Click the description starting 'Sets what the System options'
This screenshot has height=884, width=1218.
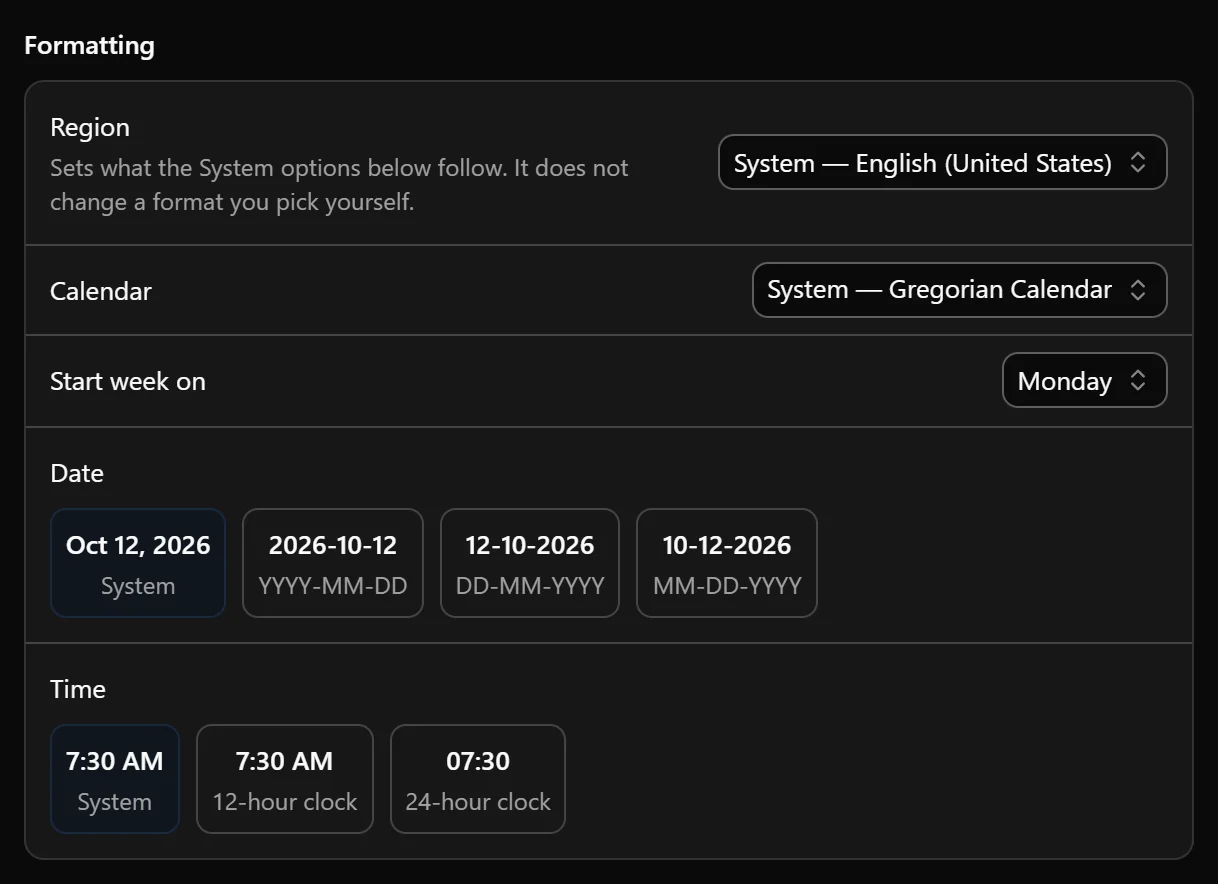339,185
